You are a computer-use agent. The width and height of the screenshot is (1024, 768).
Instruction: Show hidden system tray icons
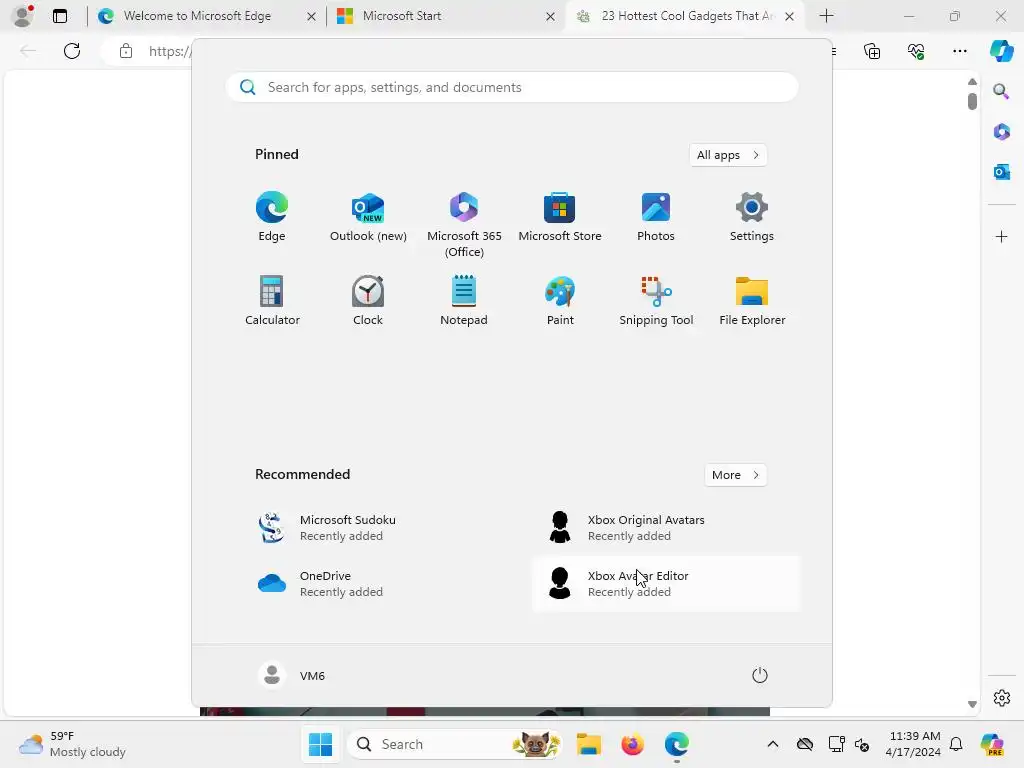tap(773, 744)
